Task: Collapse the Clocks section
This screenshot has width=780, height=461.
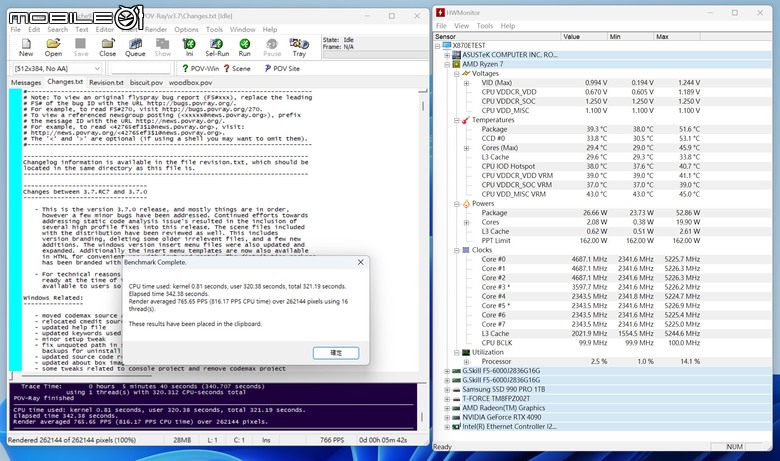Action: click(457, 250)
